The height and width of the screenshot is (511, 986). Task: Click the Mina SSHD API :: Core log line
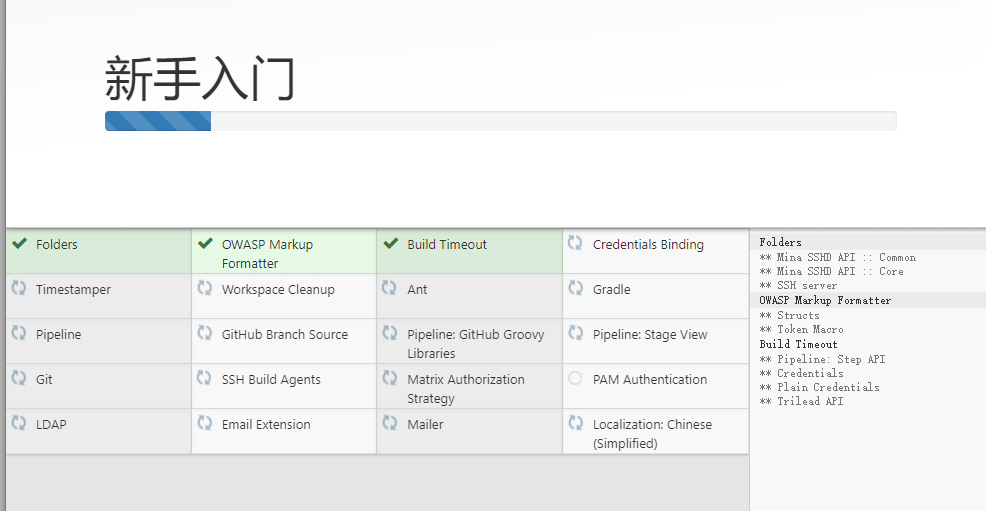[831, 271]
